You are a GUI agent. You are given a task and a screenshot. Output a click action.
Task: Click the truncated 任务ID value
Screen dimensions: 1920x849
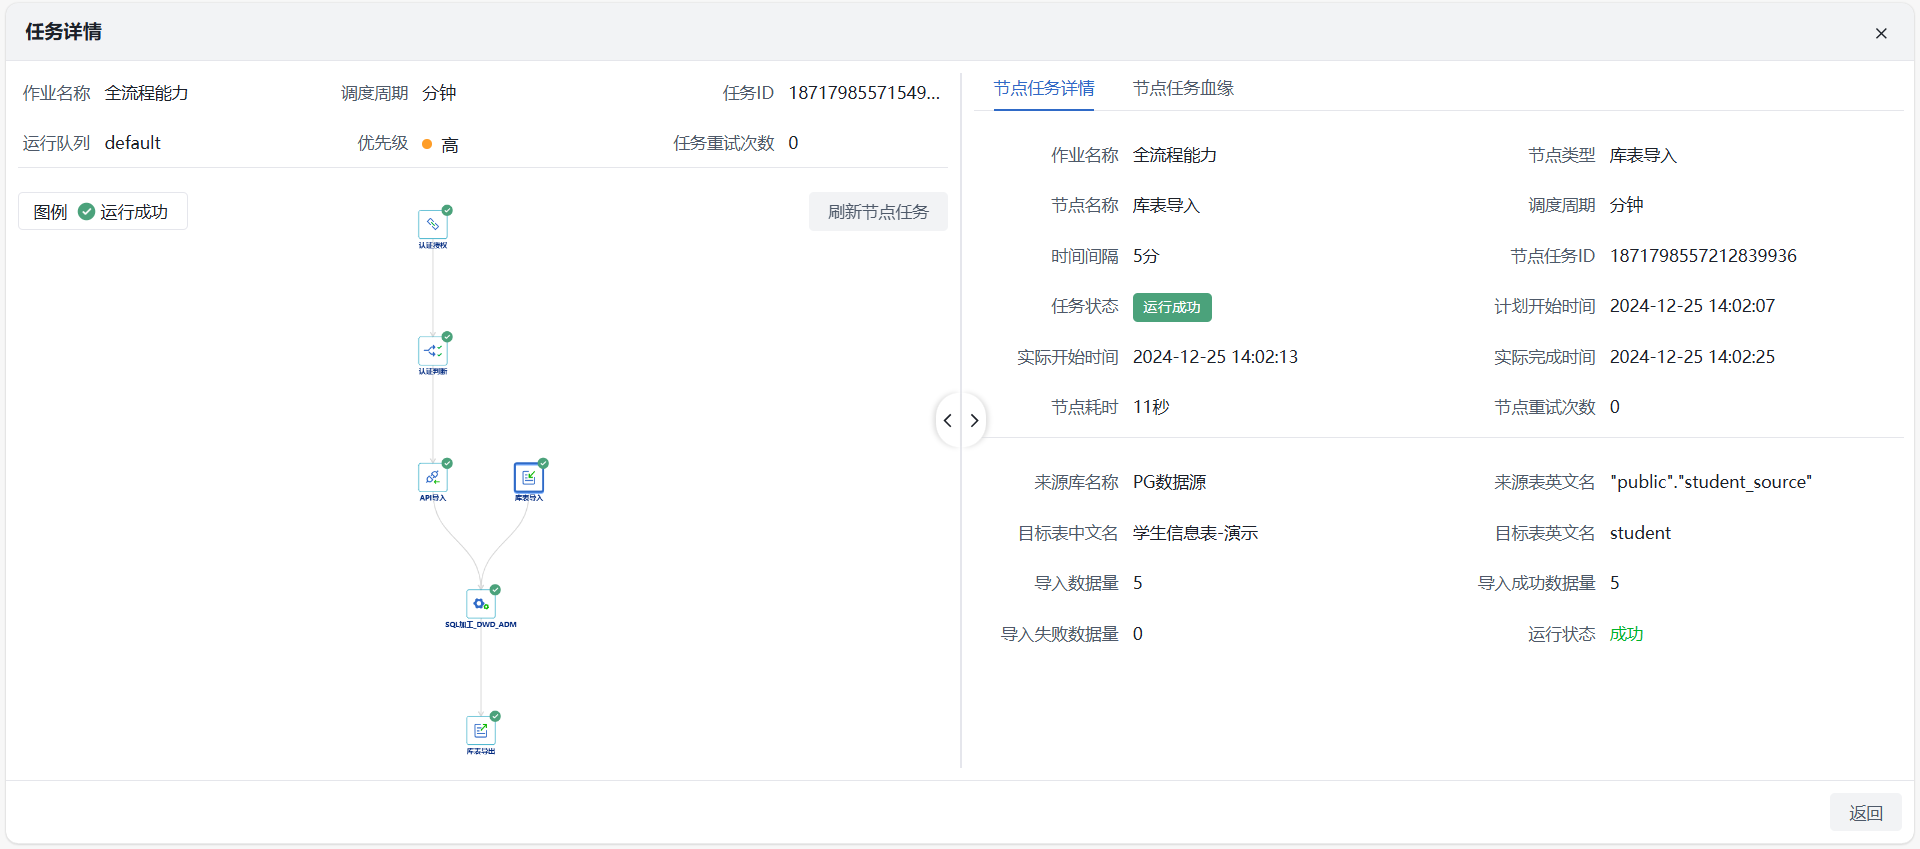864,93
